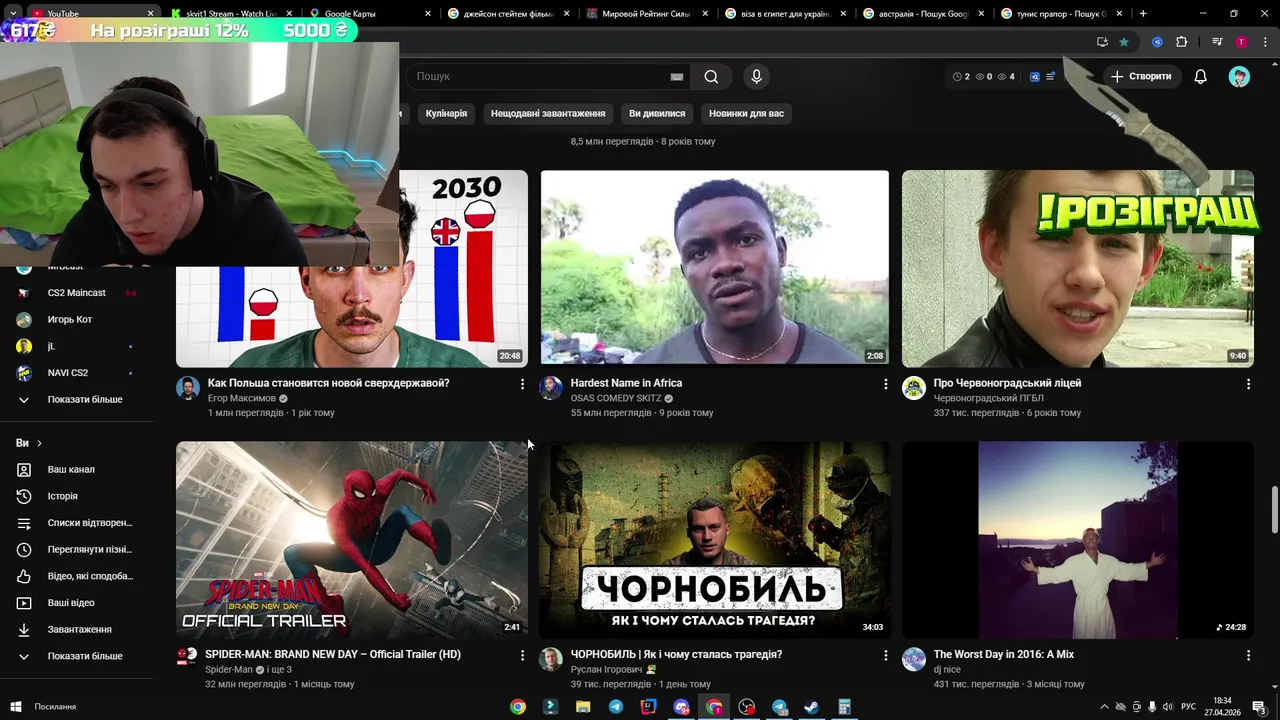1280x720 pixels.
Task: Open the media control icon in Chrome toolbar
Action: pos(1217,42)
